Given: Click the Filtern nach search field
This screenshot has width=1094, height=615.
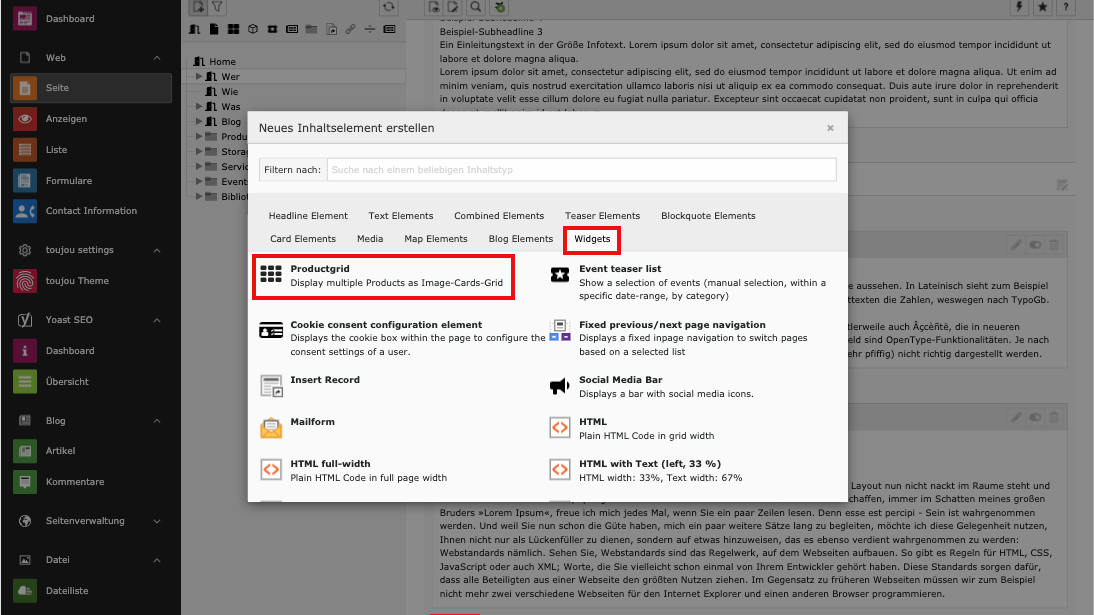Looking at the screenshot, I should (x=582, y=170).
